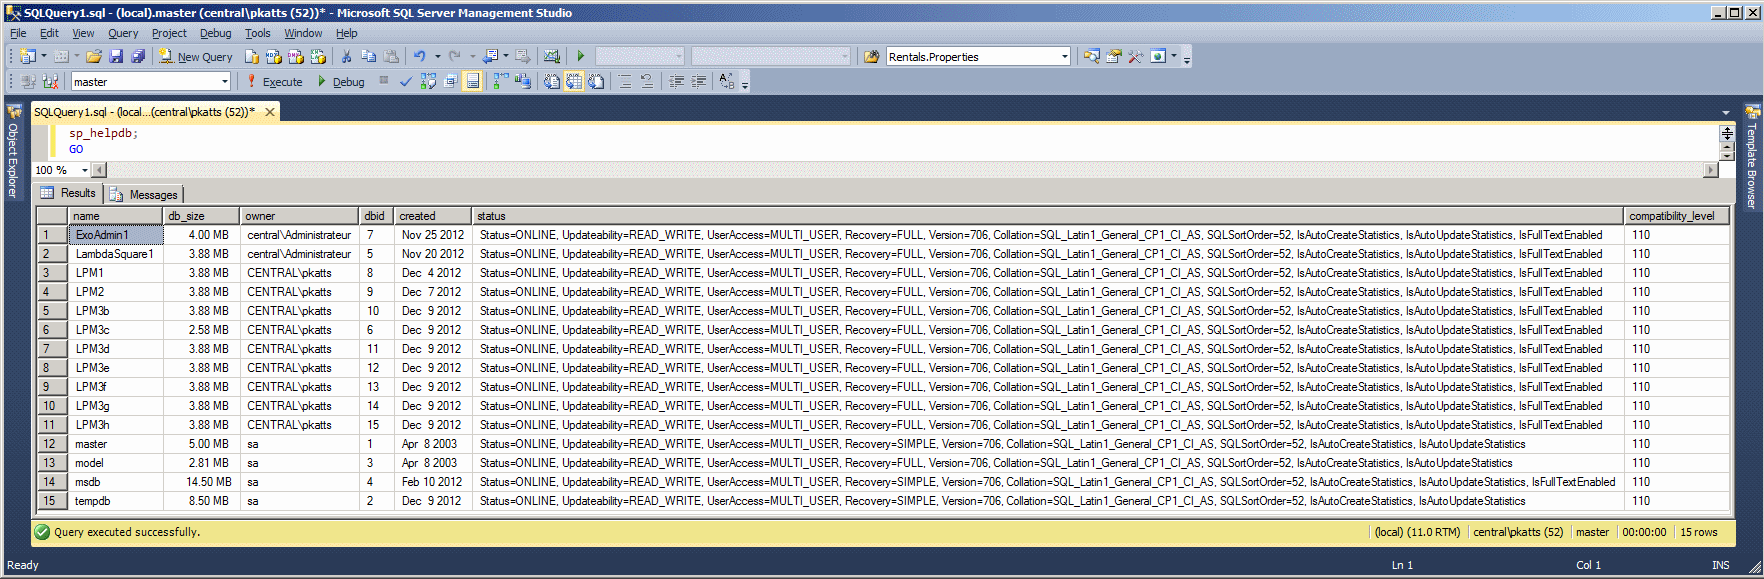Click the Activity Monitor icon
The height and width of the screenshot is (579, 1764).
[x=551, y=57]
